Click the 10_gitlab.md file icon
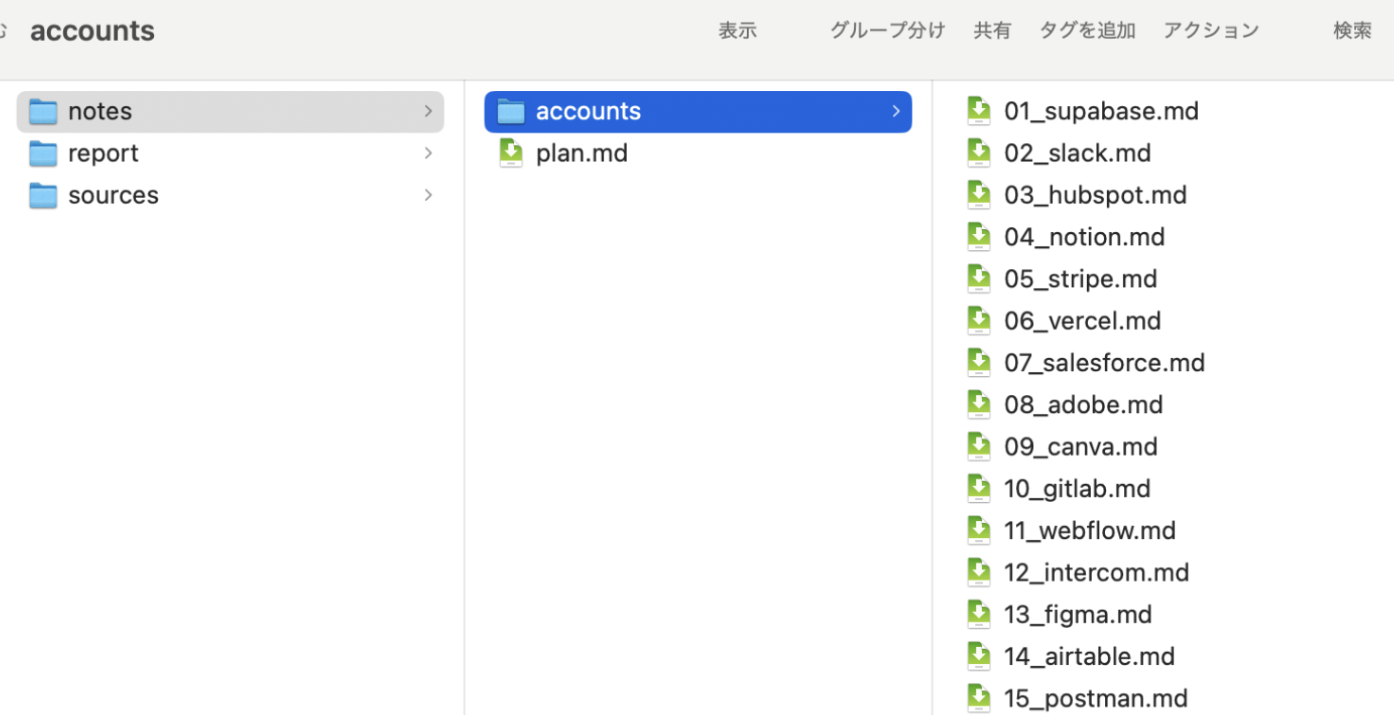Screen dimensions: 1394x718 point(979,489)
